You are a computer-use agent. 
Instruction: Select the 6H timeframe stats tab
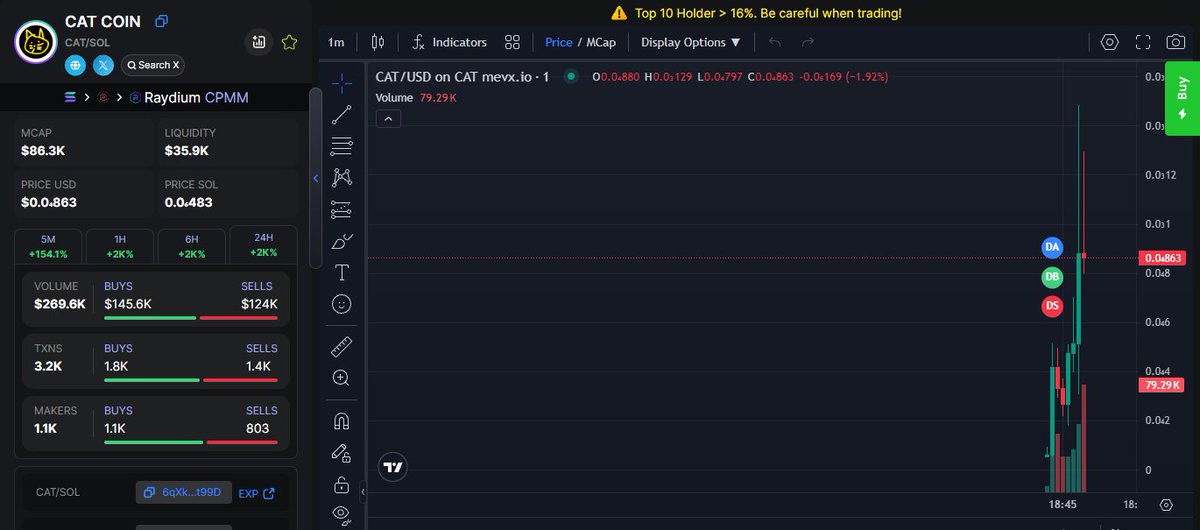[x=192, y=246]
